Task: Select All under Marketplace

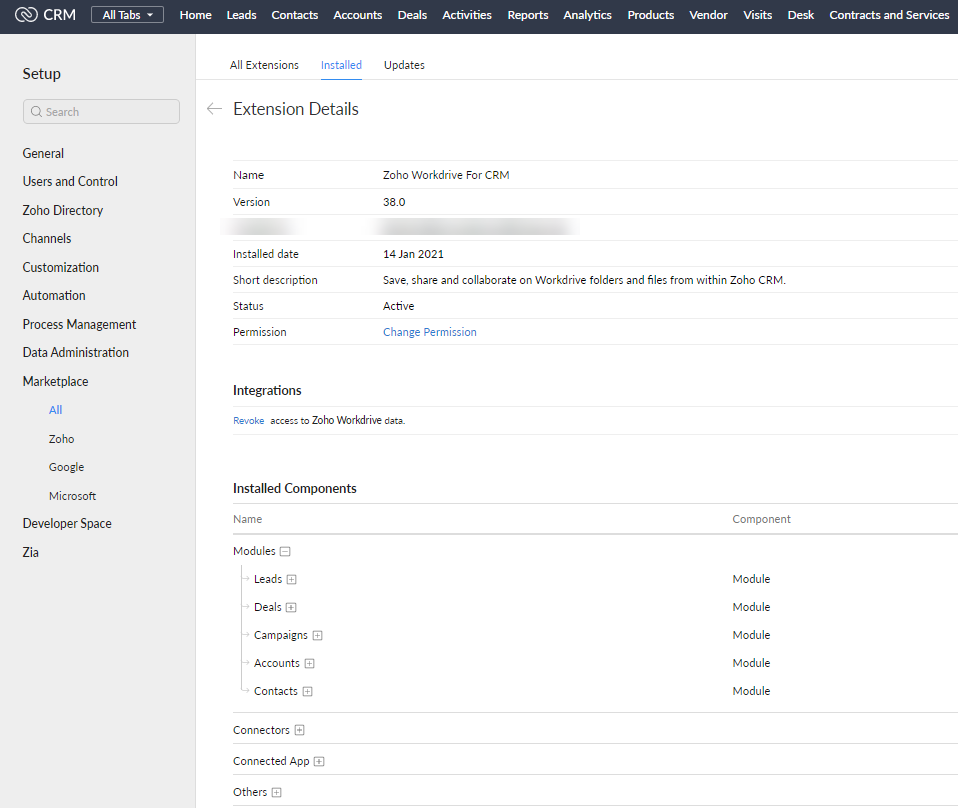Action: (55, 410)
